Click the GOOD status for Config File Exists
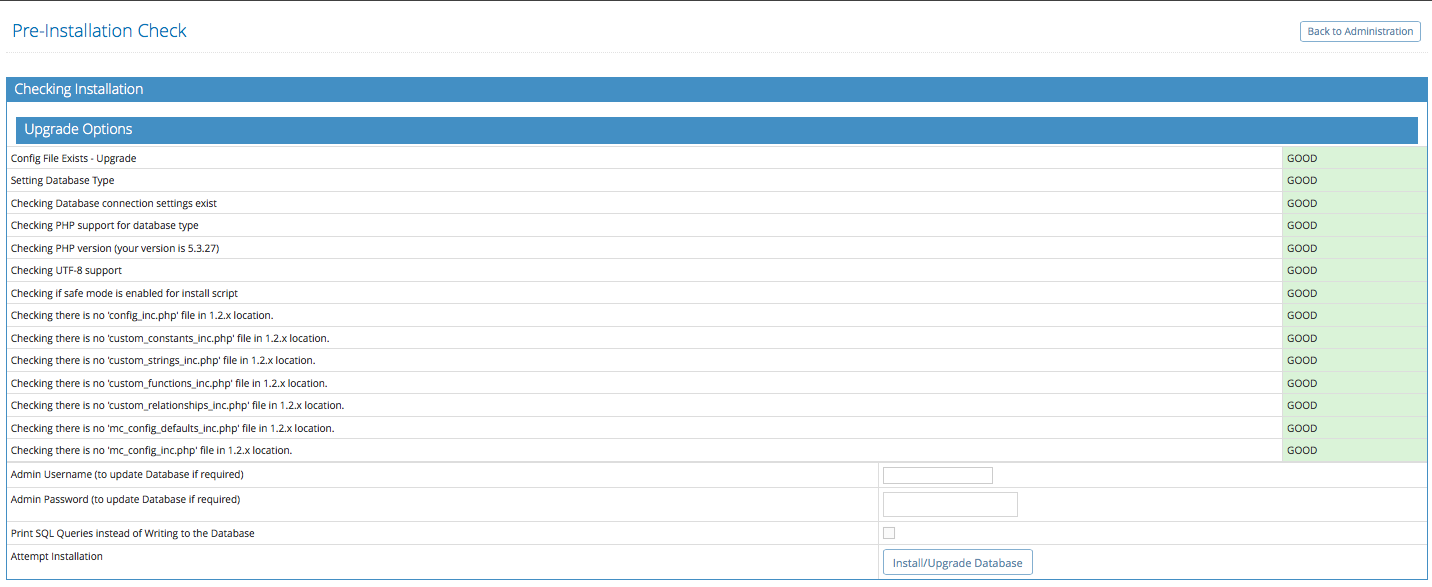This screenshot has width=1432, height=587. [x=1302, y=158]
